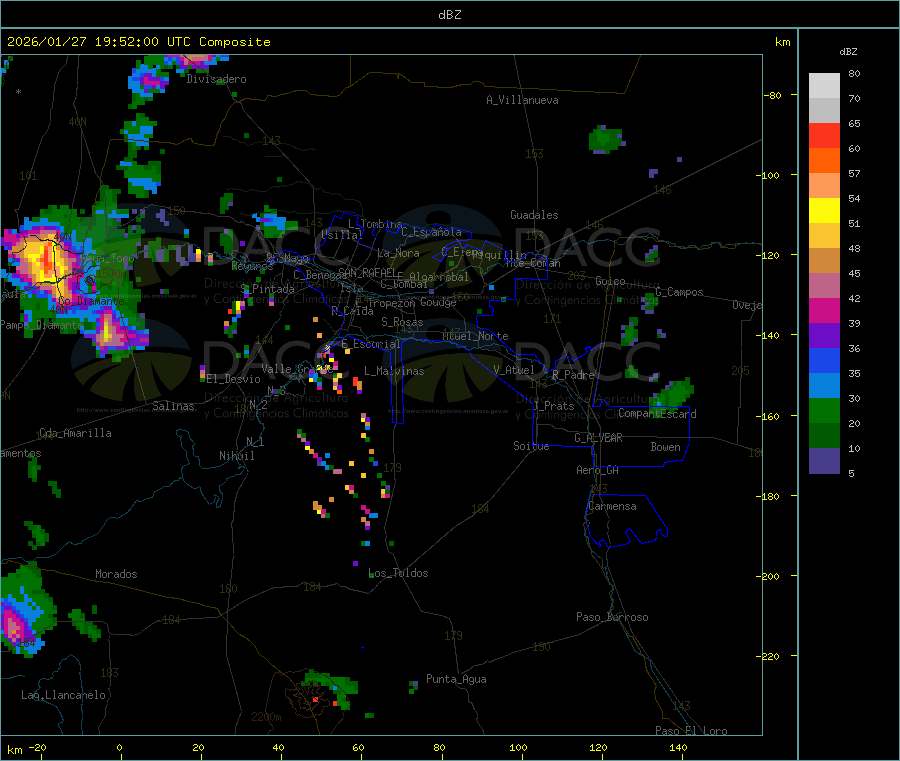Viewport: 900px width, 761px height.
Task: Click the A_Villanueva place label
Action: coord(522,100)
